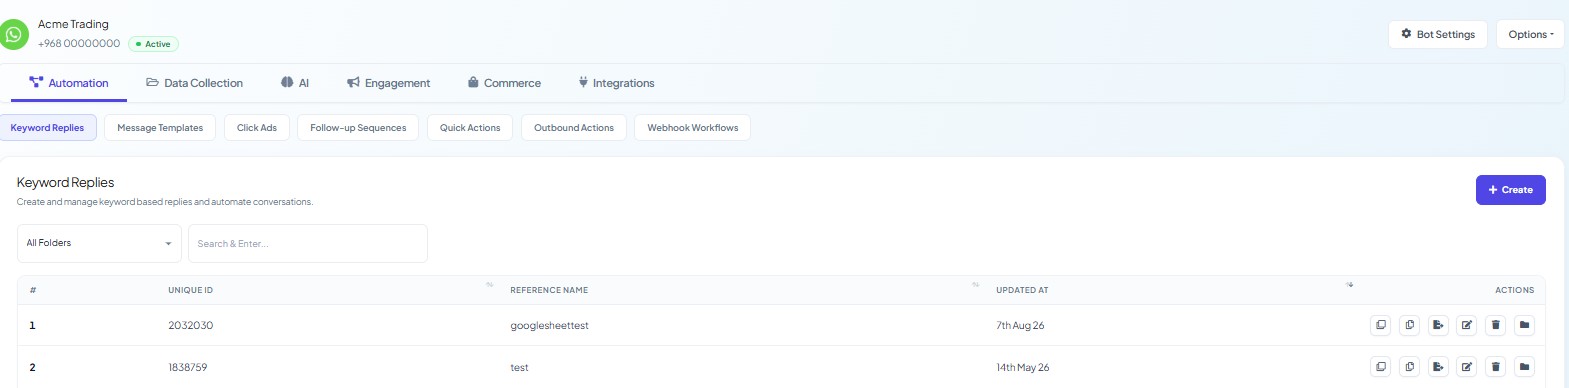1569x388 pixels.
Task: Edit the googlesheettest reply
Action: 1467,325
